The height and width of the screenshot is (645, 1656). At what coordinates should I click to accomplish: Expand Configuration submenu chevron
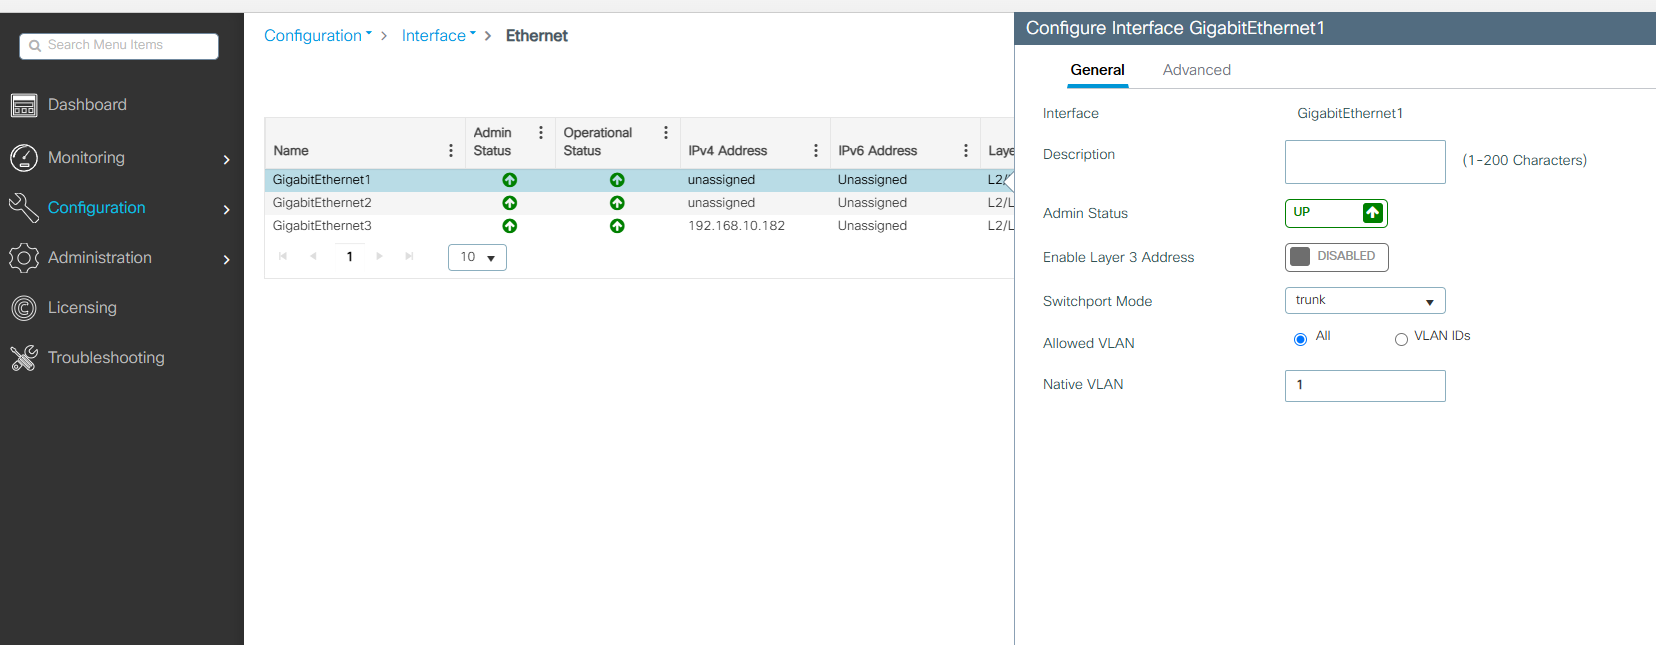[227, 210]
